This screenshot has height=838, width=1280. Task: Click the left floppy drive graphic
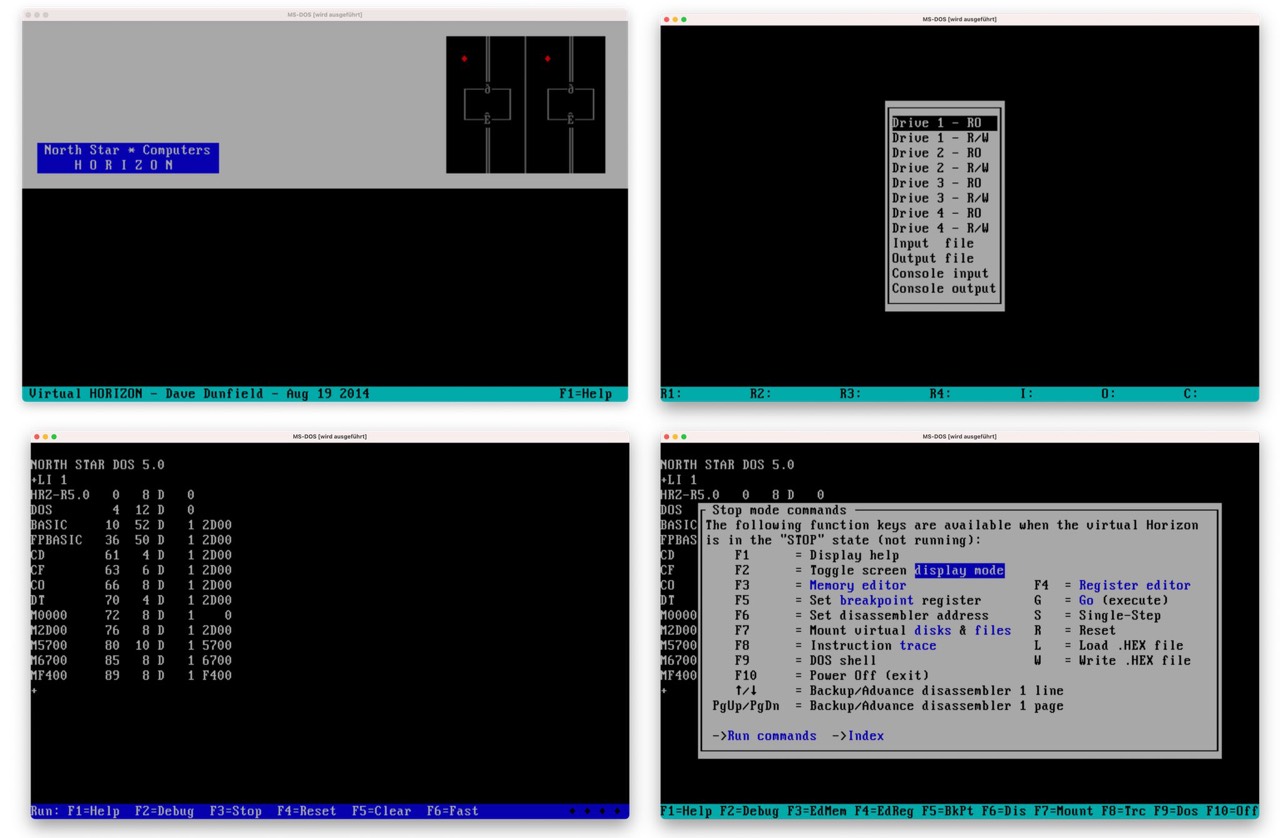485,105
